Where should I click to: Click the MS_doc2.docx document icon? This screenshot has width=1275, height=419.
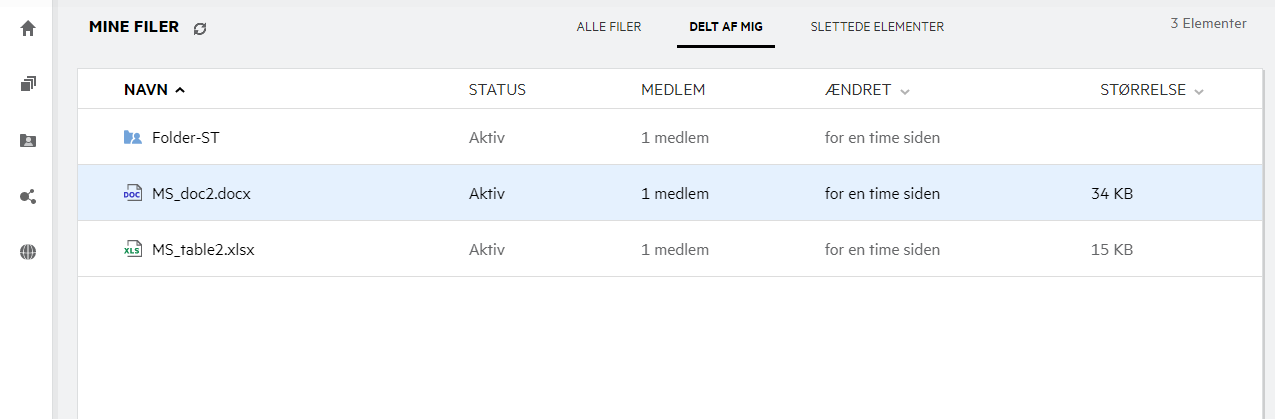(133, 194)
